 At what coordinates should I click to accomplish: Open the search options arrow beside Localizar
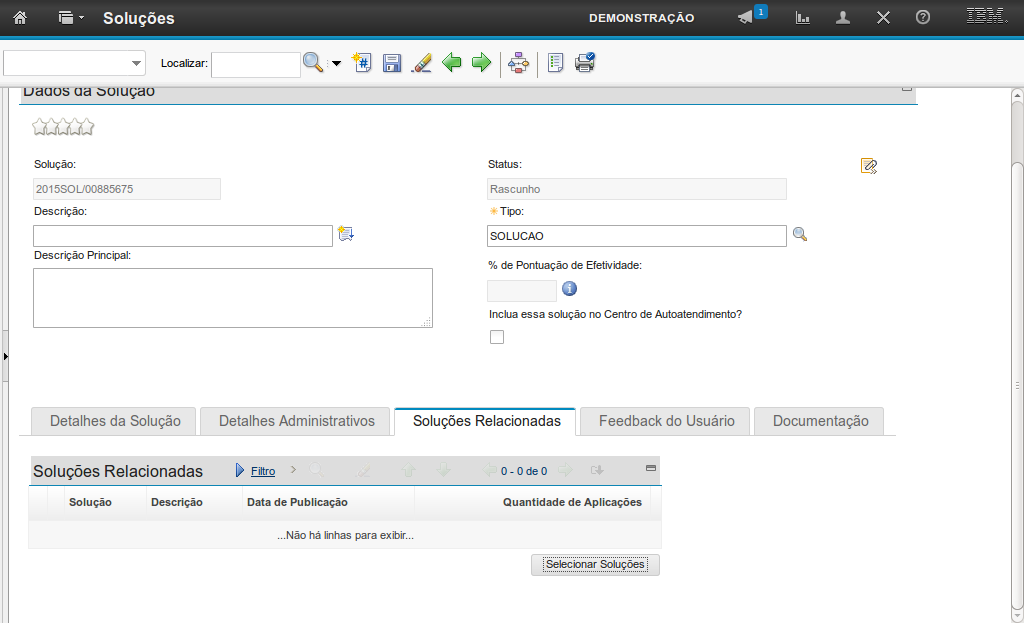336,63
